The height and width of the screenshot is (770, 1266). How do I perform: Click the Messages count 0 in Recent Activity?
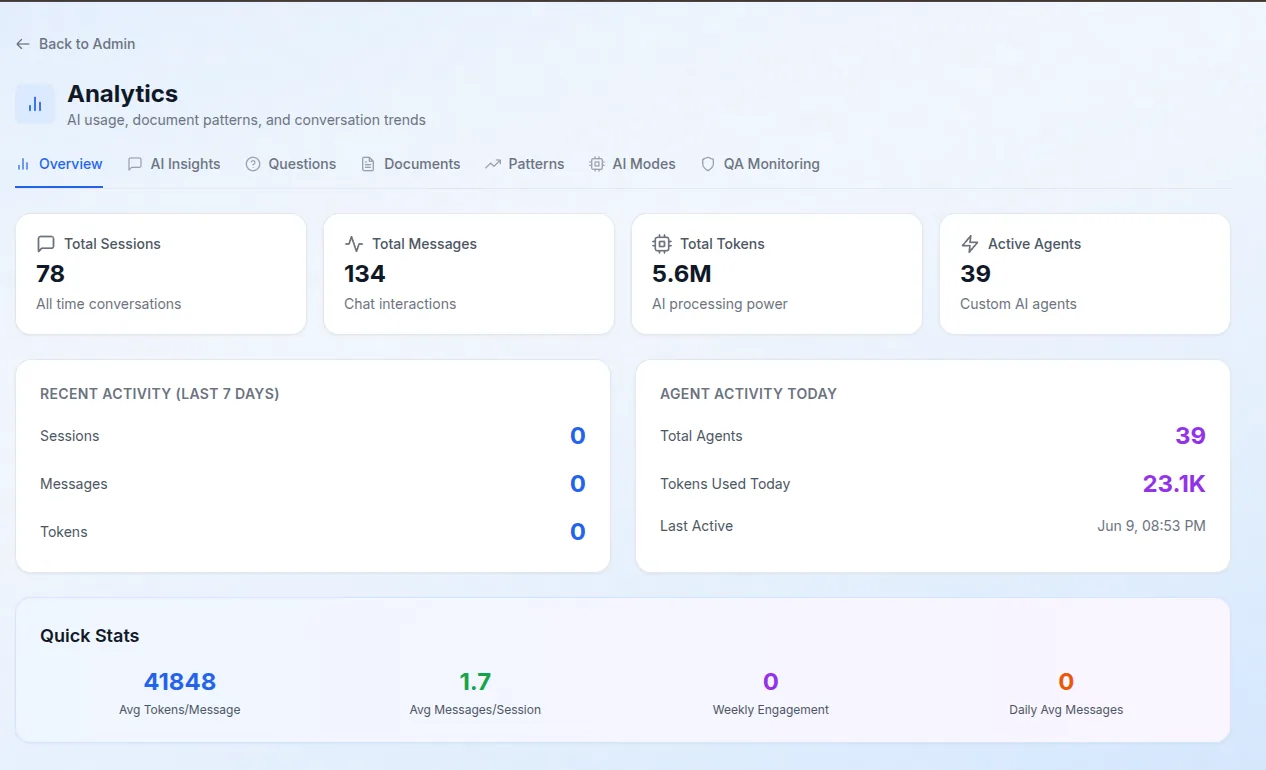pos(577,484)
